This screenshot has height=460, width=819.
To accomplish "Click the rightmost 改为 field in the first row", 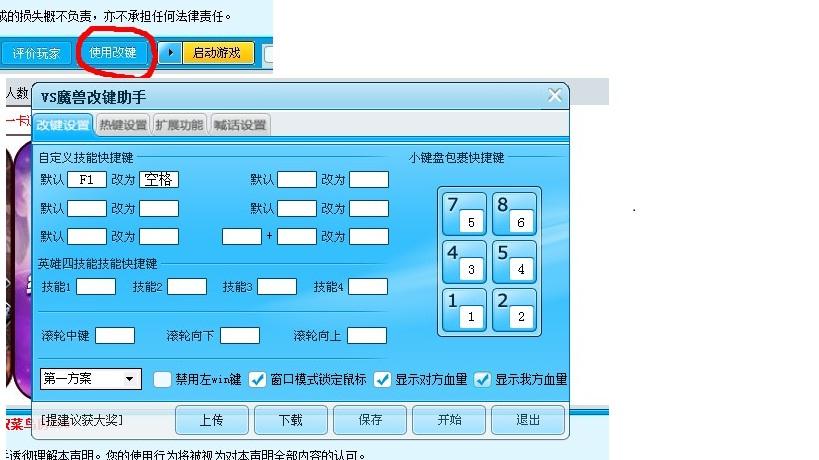I will click(x=369, y=180).
